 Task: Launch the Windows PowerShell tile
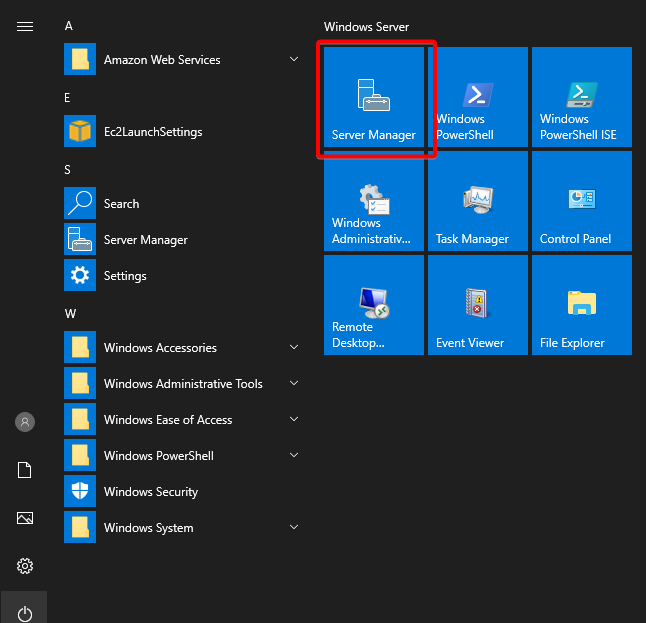point(478,97)
